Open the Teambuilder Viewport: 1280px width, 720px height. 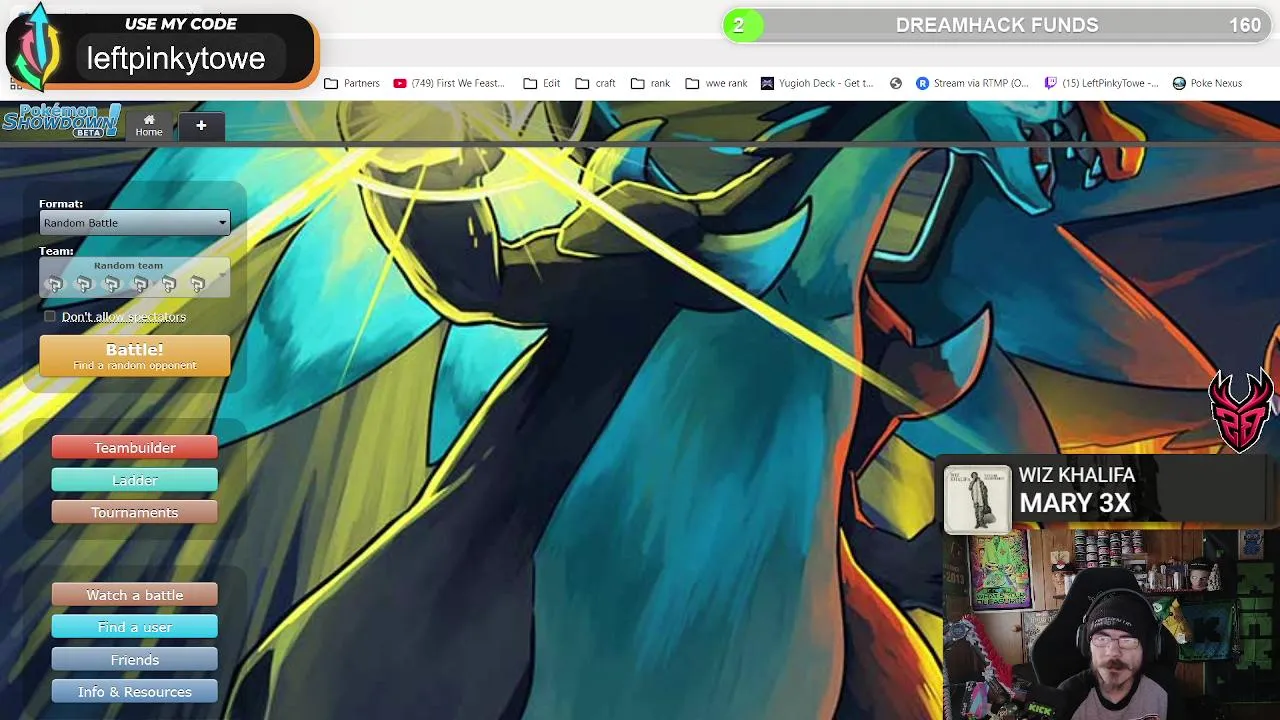coord(135,448)
